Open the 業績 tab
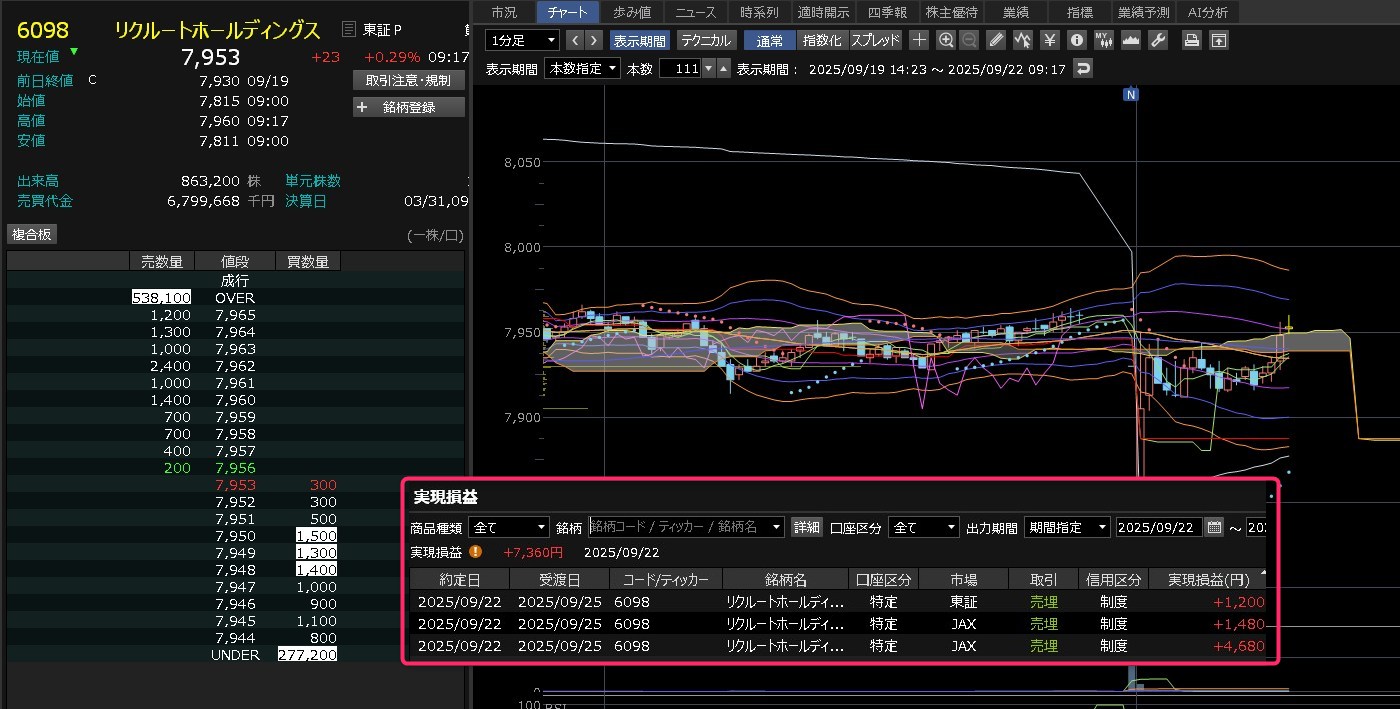This screenshot has width=1400, height=709. [1016, 12]
